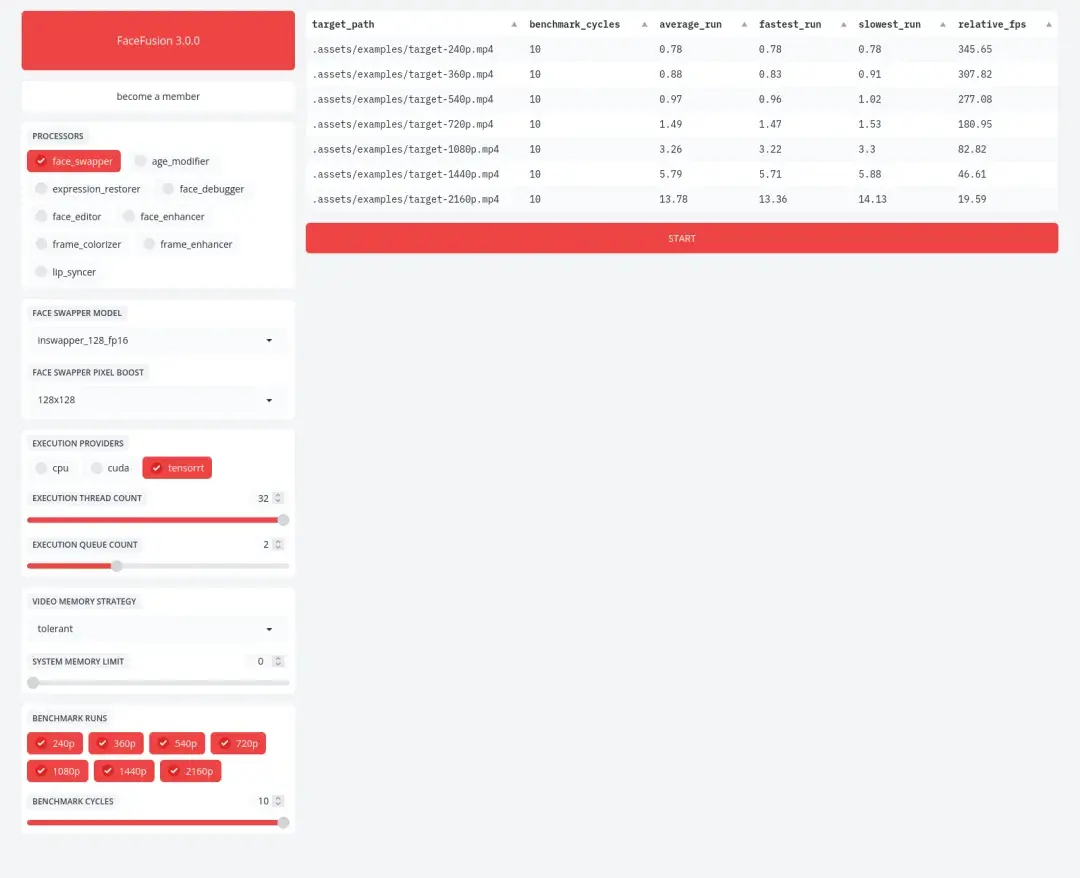
Task: Sort by average_run column arrow
Action: [744, 25]
